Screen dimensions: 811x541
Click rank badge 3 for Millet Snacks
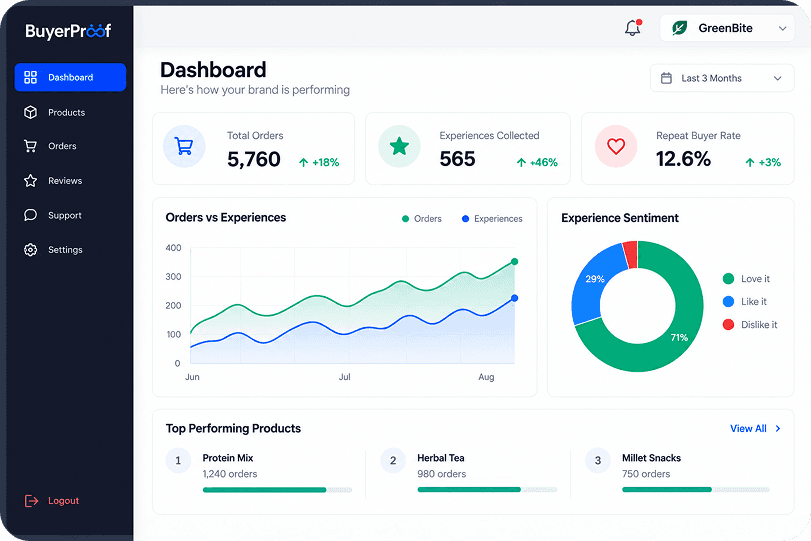click(598, 460)
